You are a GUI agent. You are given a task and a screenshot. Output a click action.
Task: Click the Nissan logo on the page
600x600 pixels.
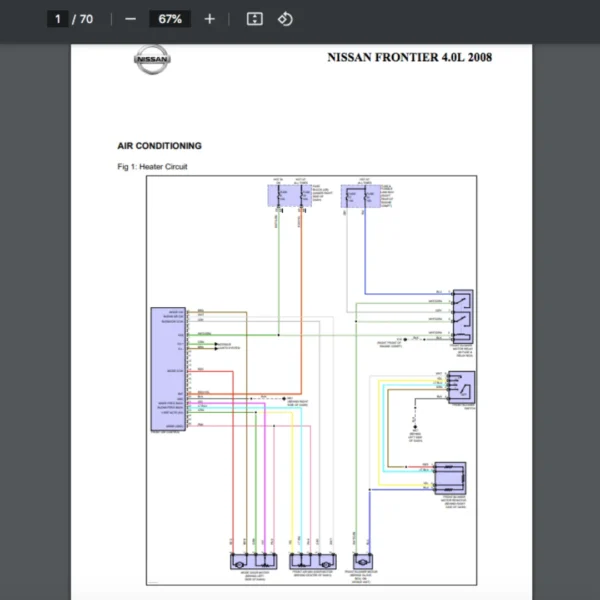click(x=152, y=59)
